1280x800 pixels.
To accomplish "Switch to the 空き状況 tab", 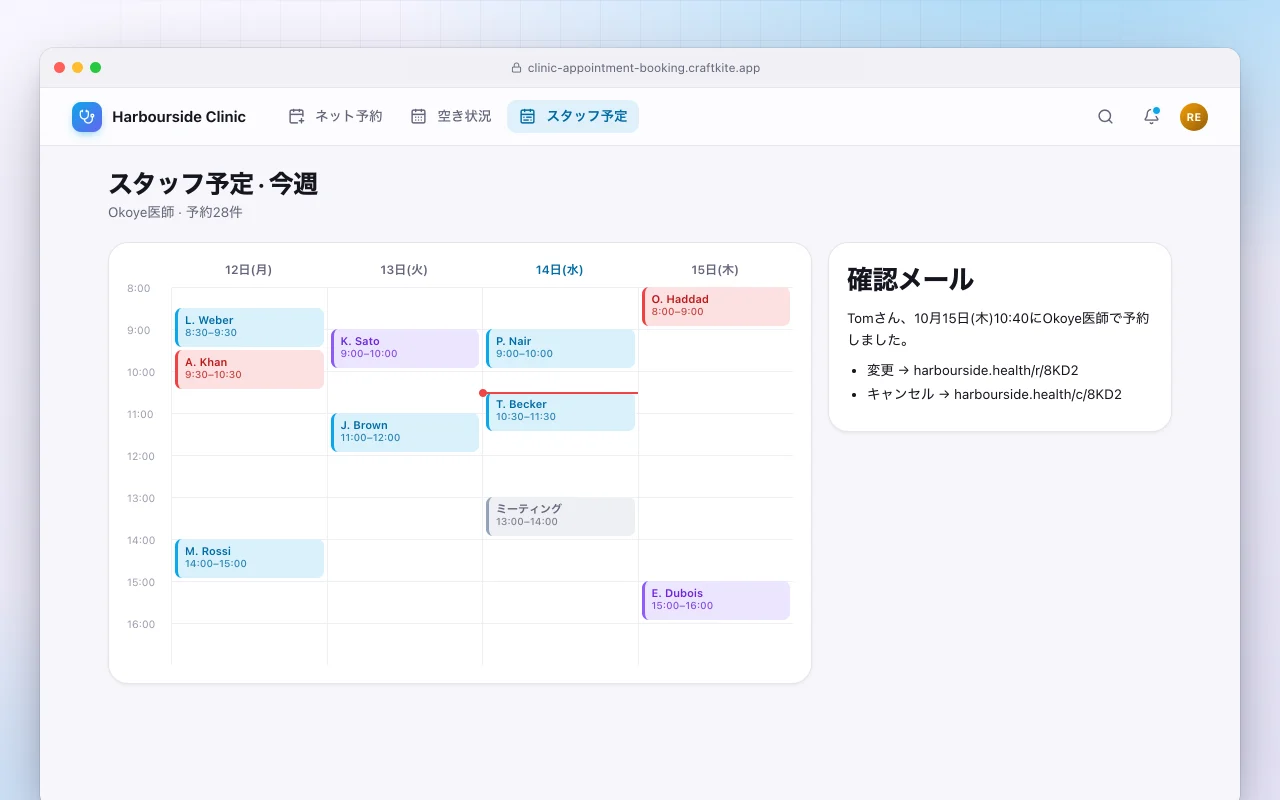I will 451,116.
